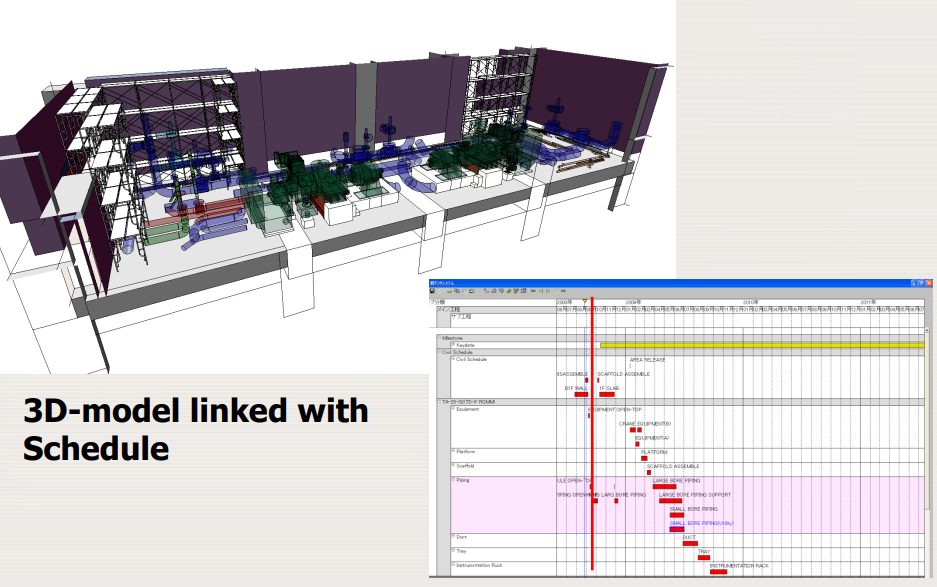Click the undo arrow icon in toolbar
This screenshot has height=587, width=937.
tap(471, 291)
